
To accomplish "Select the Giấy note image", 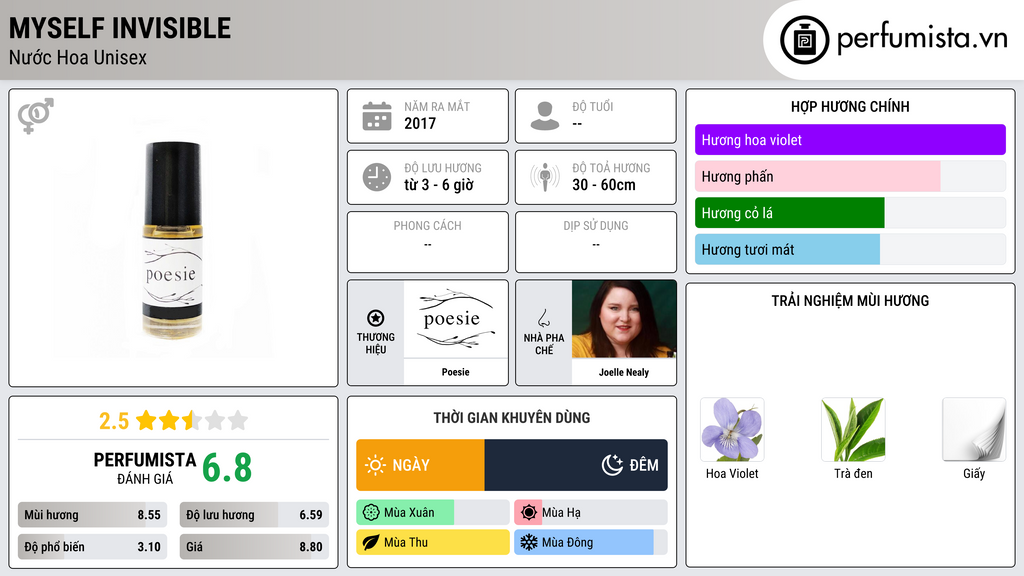I will [x=974, y=430].
